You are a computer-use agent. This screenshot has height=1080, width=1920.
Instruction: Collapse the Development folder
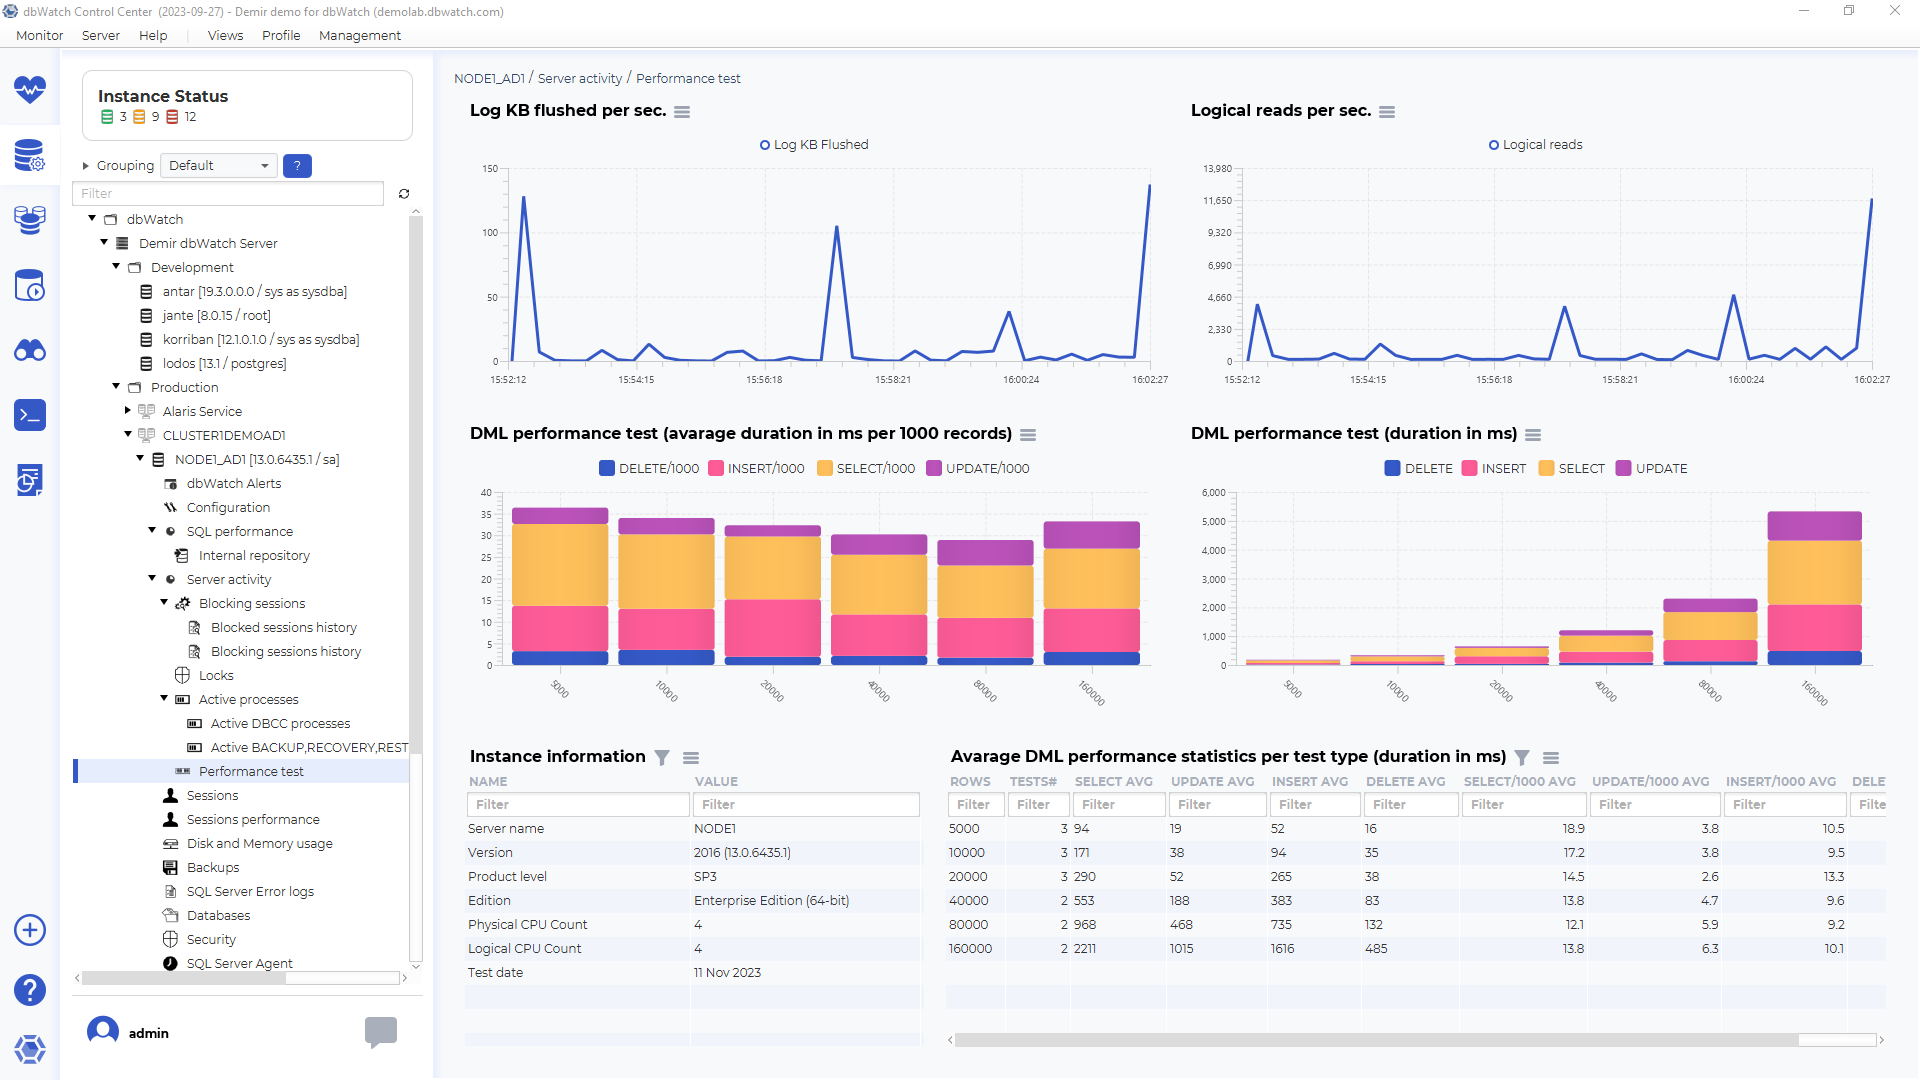(x=116, y=267)
